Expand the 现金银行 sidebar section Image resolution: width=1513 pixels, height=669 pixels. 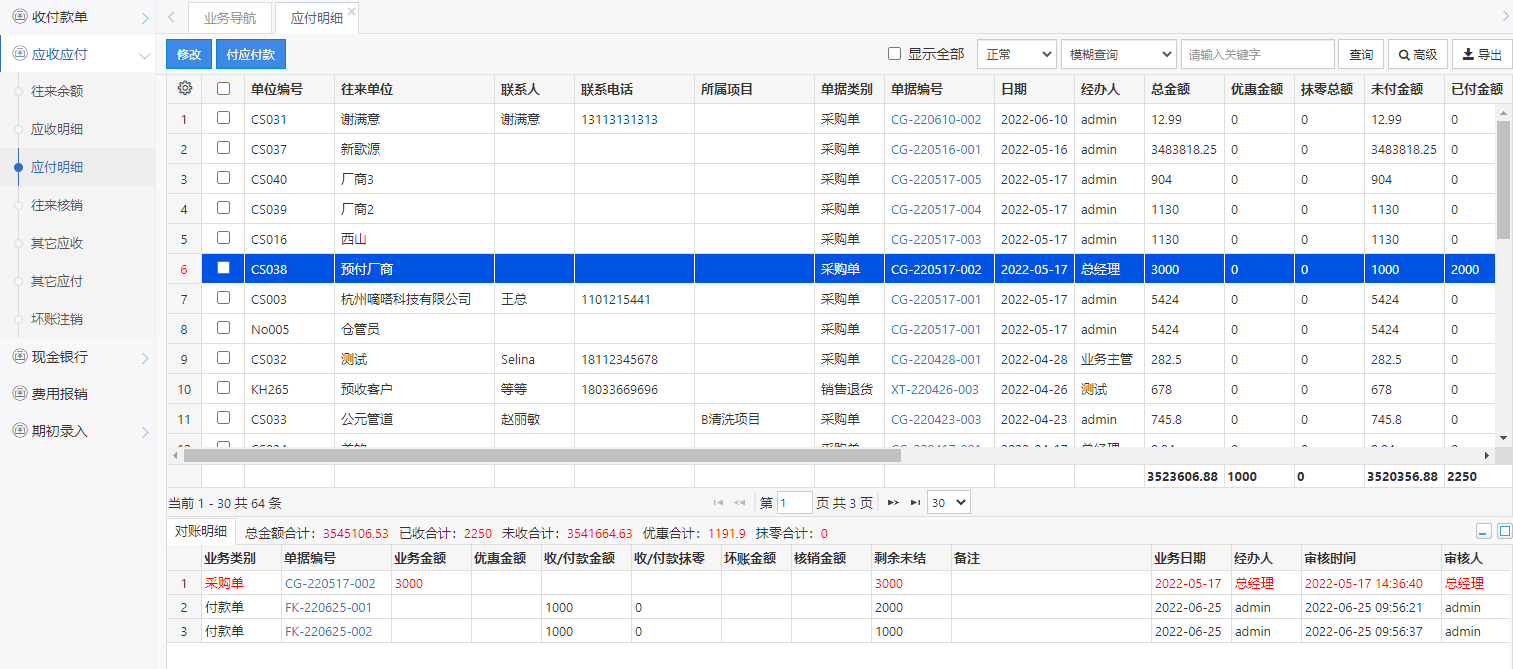[144, 357]
